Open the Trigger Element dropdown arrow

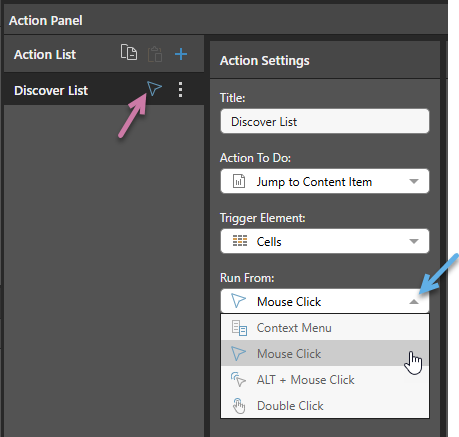414,241
